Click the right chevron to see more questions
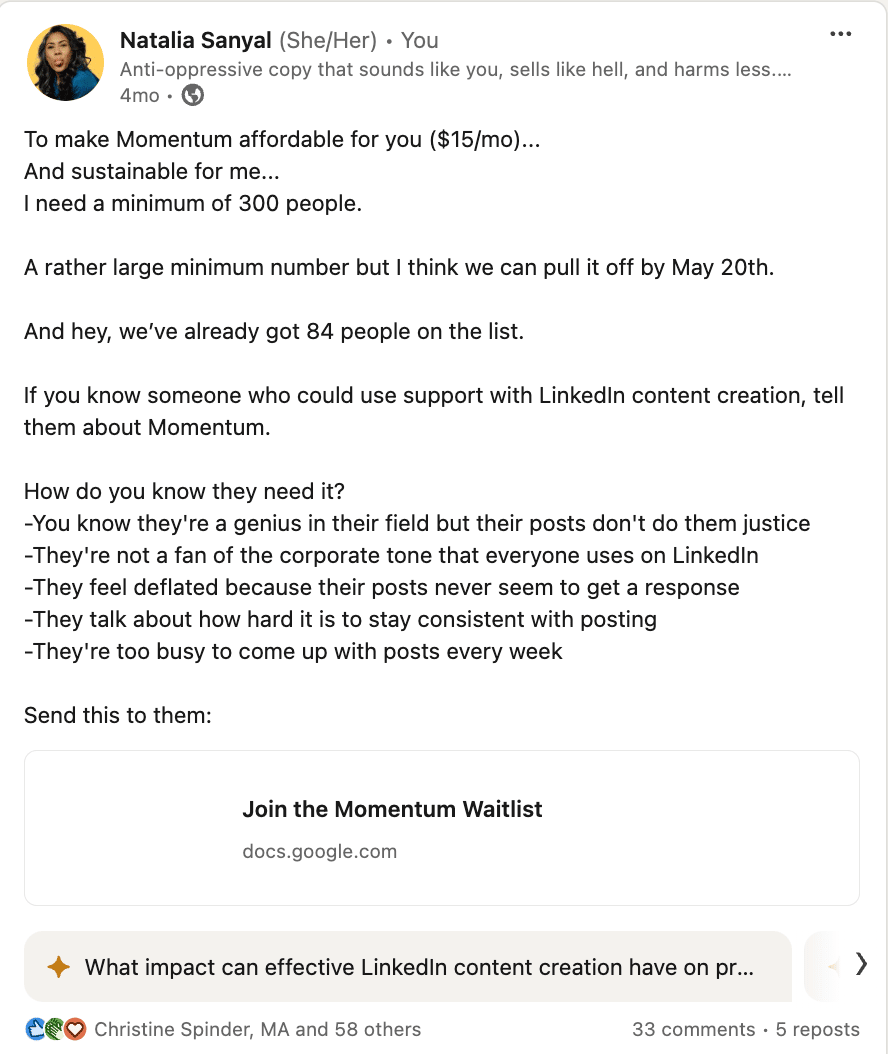Image resolution: width=888 pixels, height=1054 pixels. (859, 963)
